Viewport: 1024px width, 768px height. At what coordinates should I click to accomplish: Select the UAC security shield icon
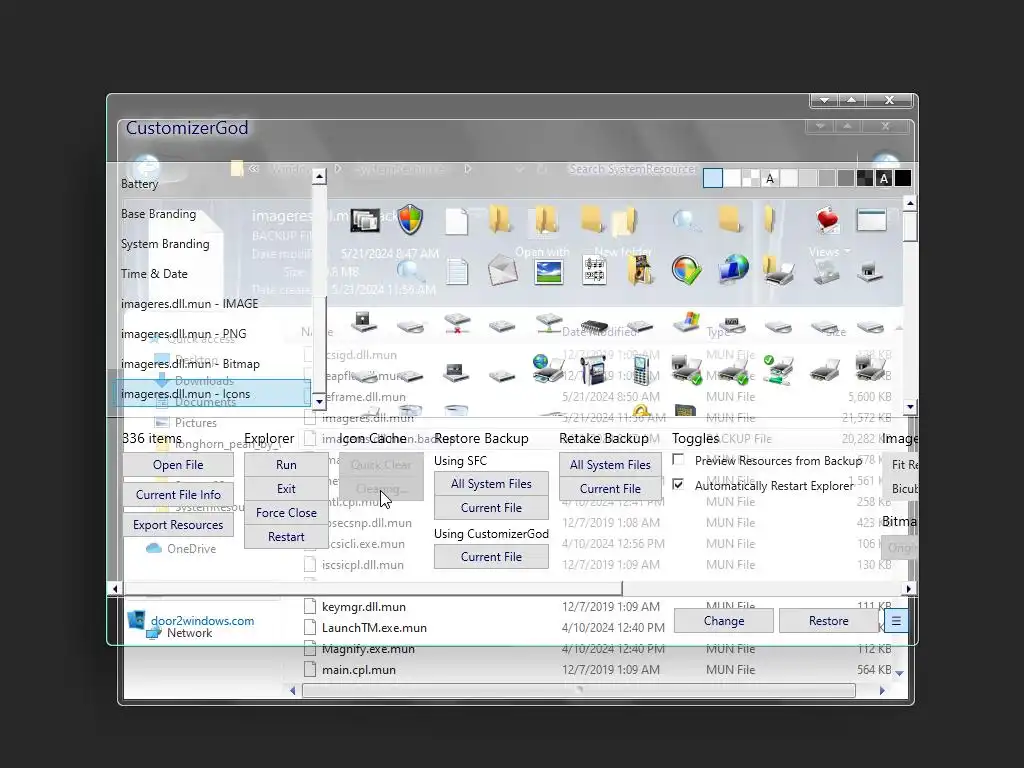coord(410,220)
